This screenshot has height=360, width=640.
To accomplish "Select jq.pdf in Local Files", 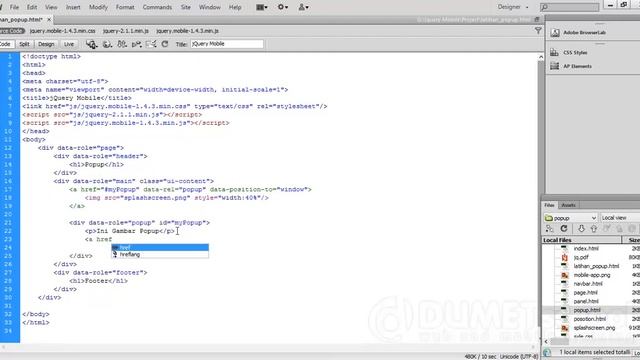I will click(581, 257).
